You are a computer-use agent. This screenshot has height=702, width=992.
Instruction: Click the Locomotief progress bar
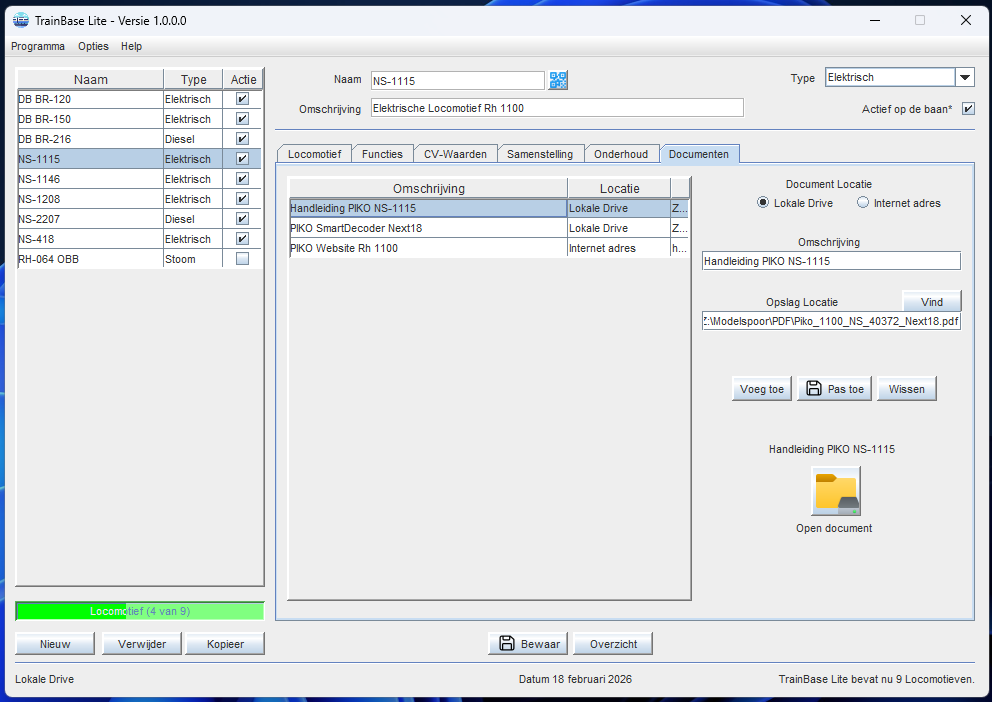(140, 611)
